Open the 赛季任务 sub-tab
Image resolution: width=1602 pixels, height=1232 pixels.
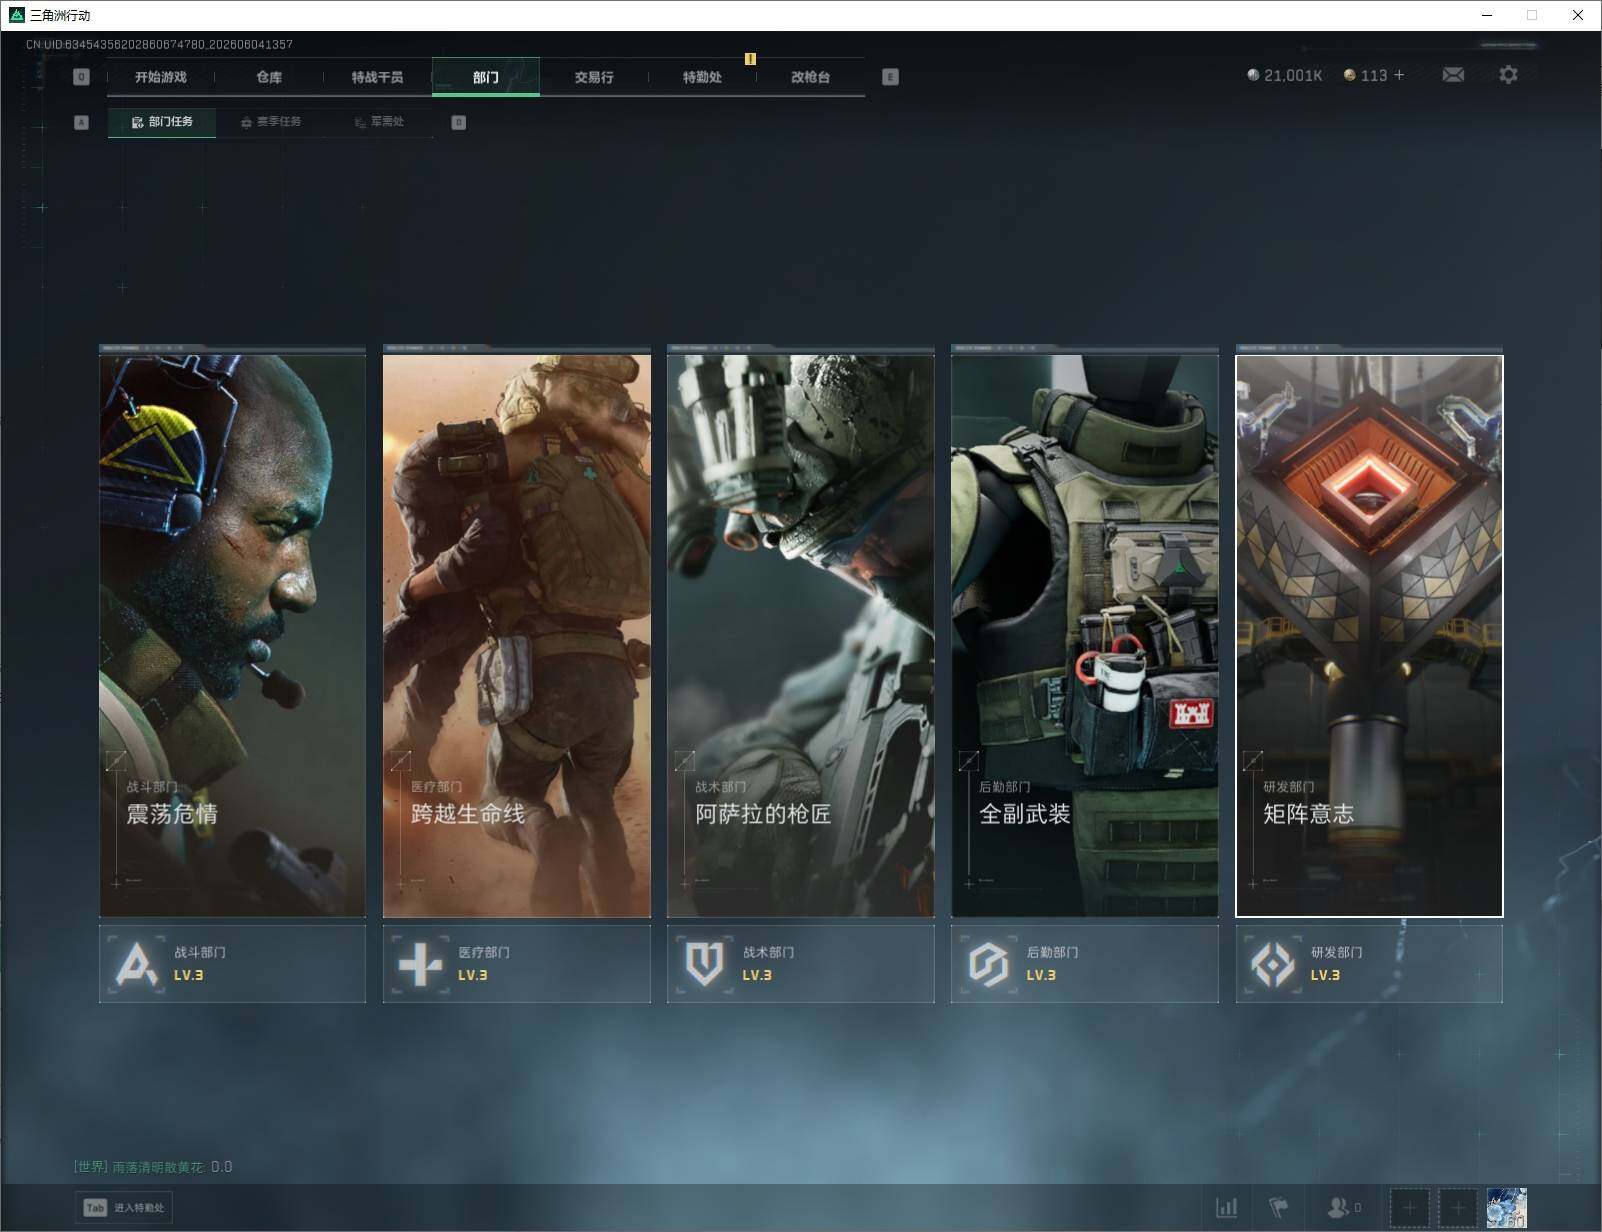pos(271,122)
